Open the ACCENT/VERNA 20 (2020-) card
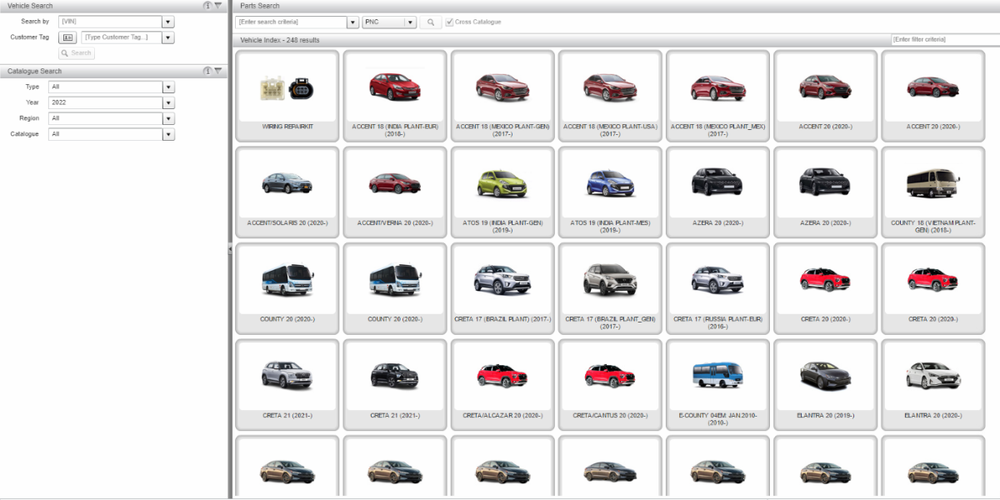Viewport: 1000px width, 500px height. 395,192
